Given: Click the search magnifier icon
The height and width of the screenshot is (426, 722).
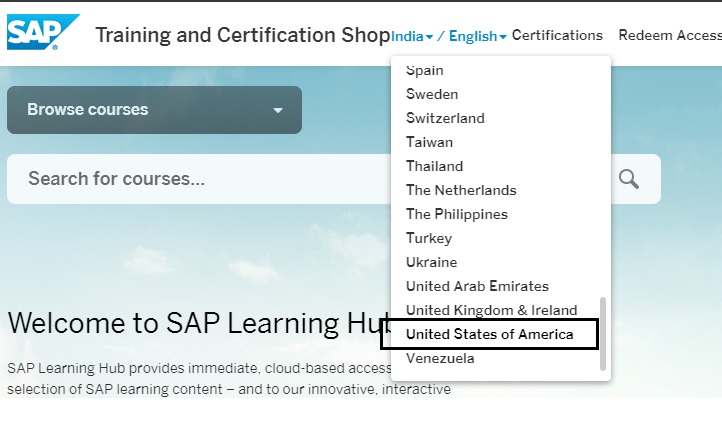Looking at the screenshot, I should 628,179.
